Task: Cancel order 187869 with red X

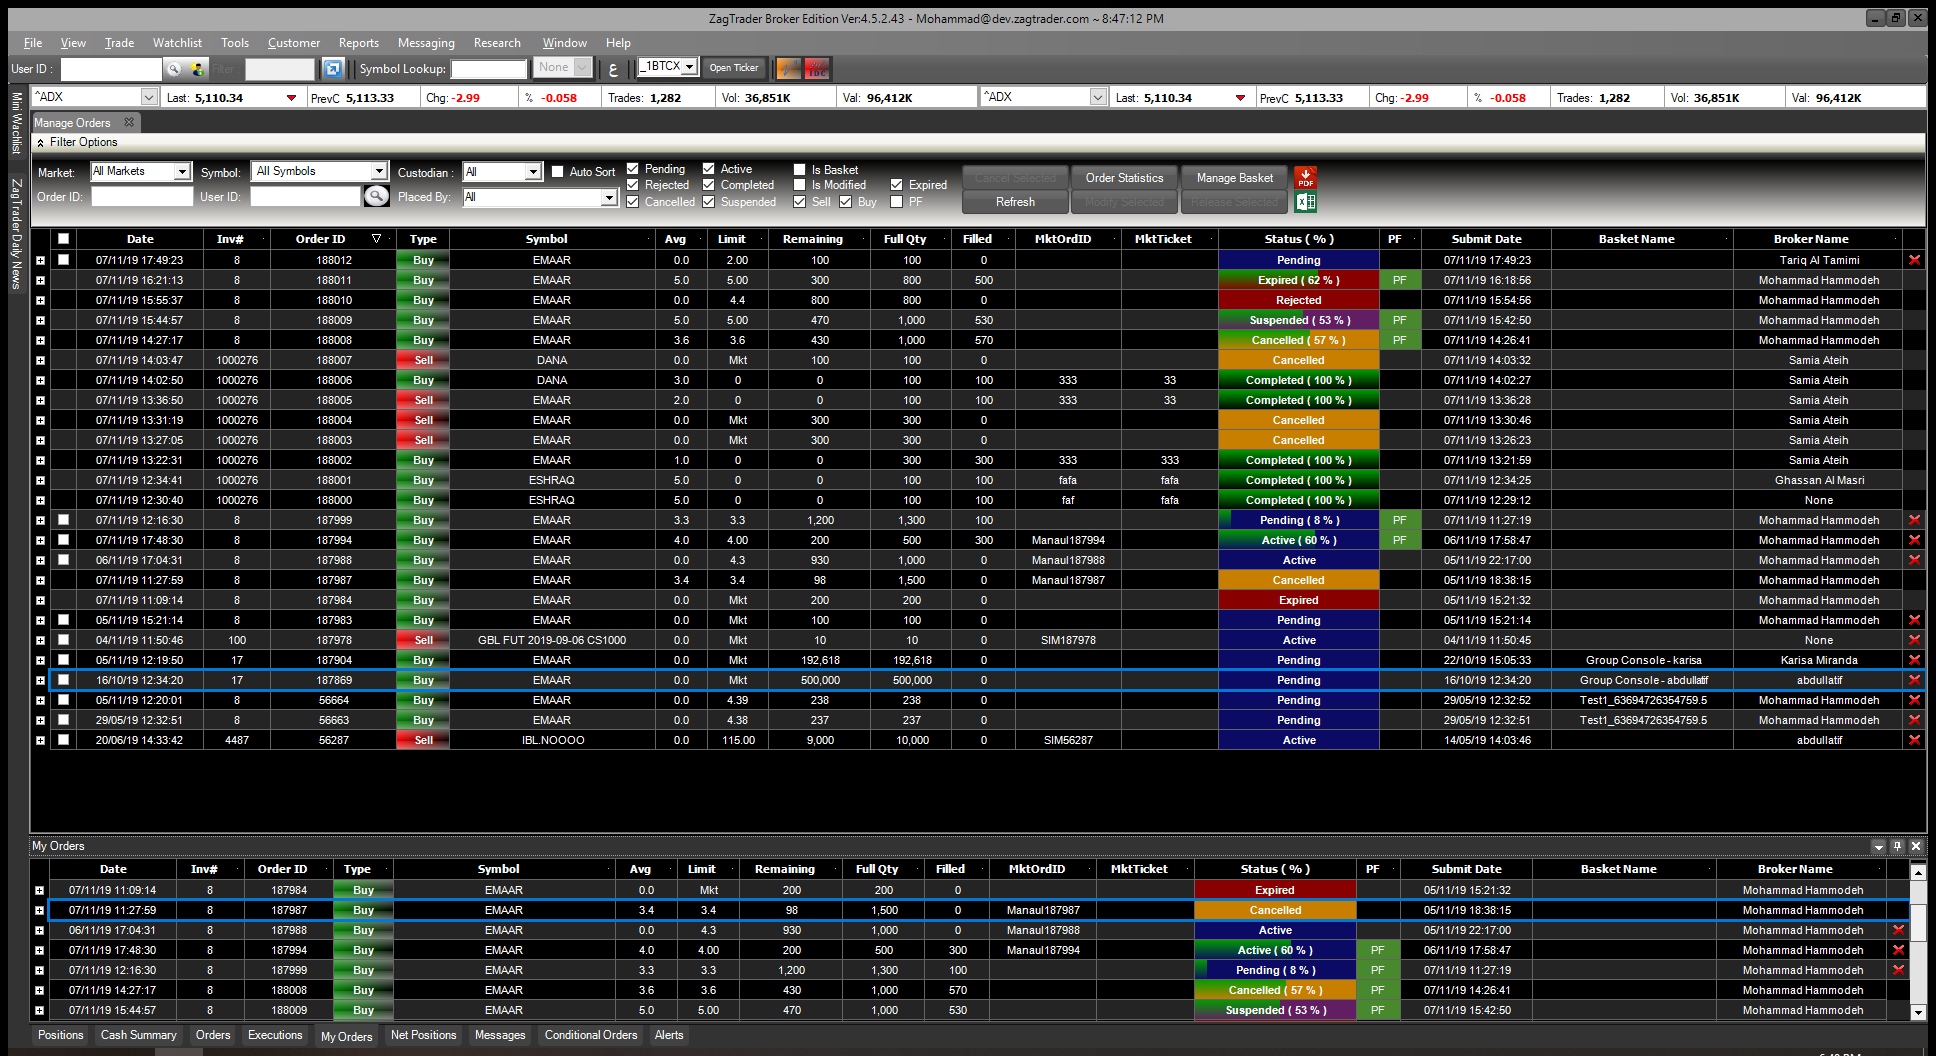Action: [1914, 680]
